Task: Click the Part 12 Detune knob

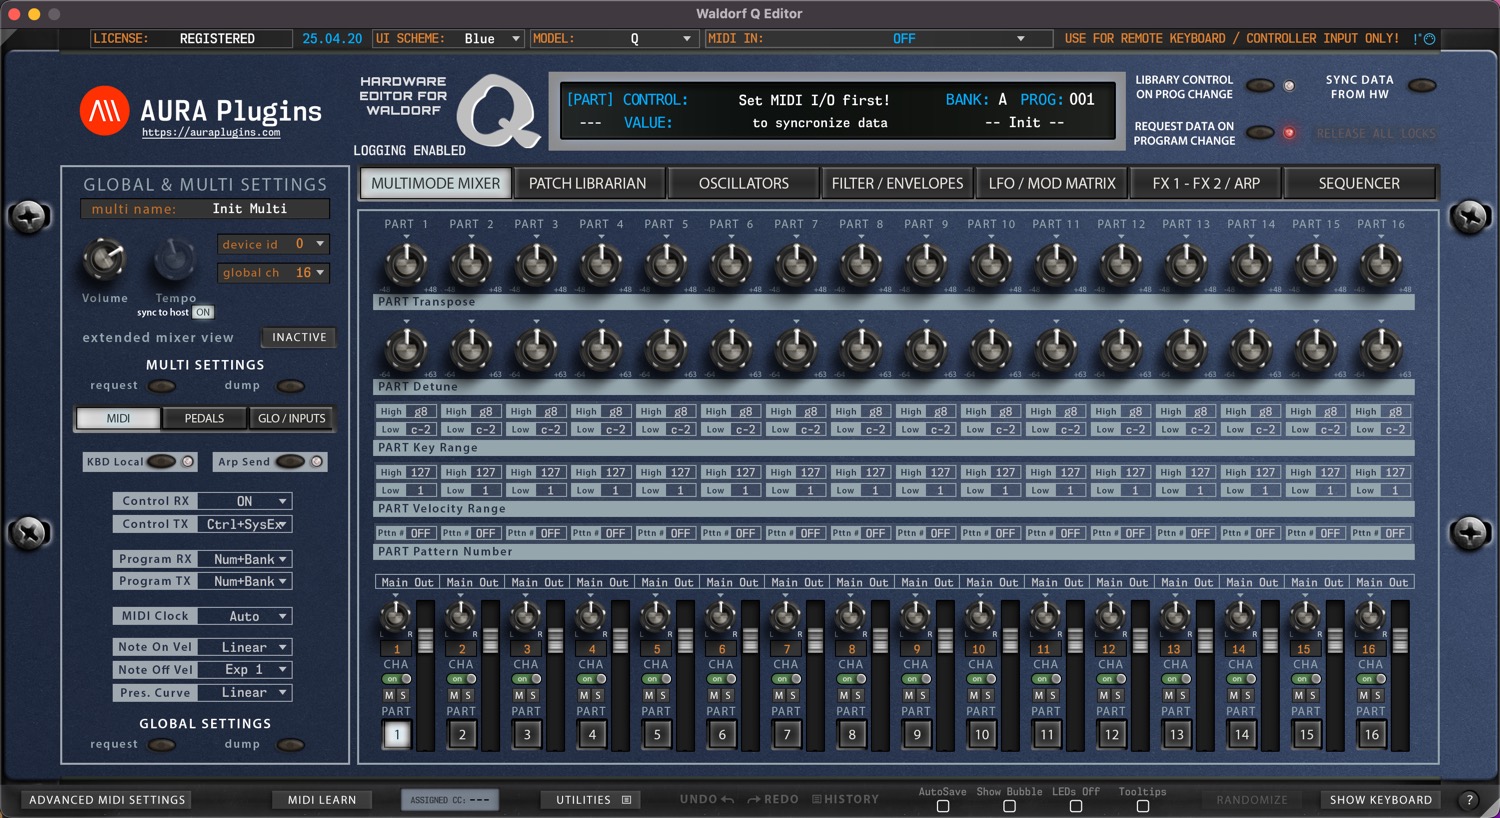Action: [x=1121, y=349]
